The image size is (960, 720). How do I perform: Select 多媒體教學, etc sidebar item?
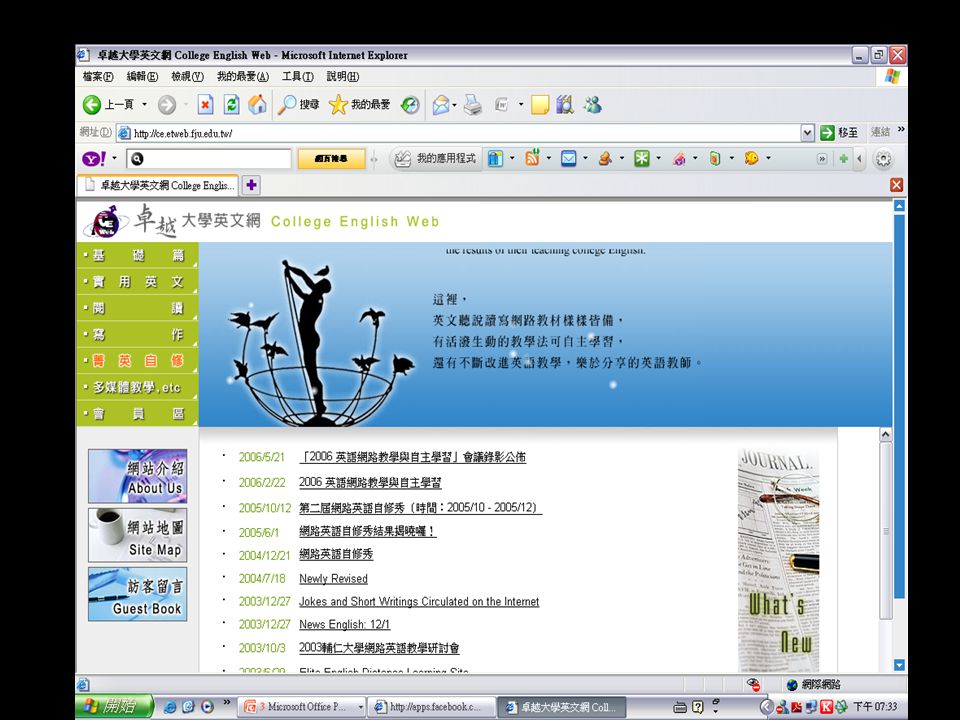137,388
